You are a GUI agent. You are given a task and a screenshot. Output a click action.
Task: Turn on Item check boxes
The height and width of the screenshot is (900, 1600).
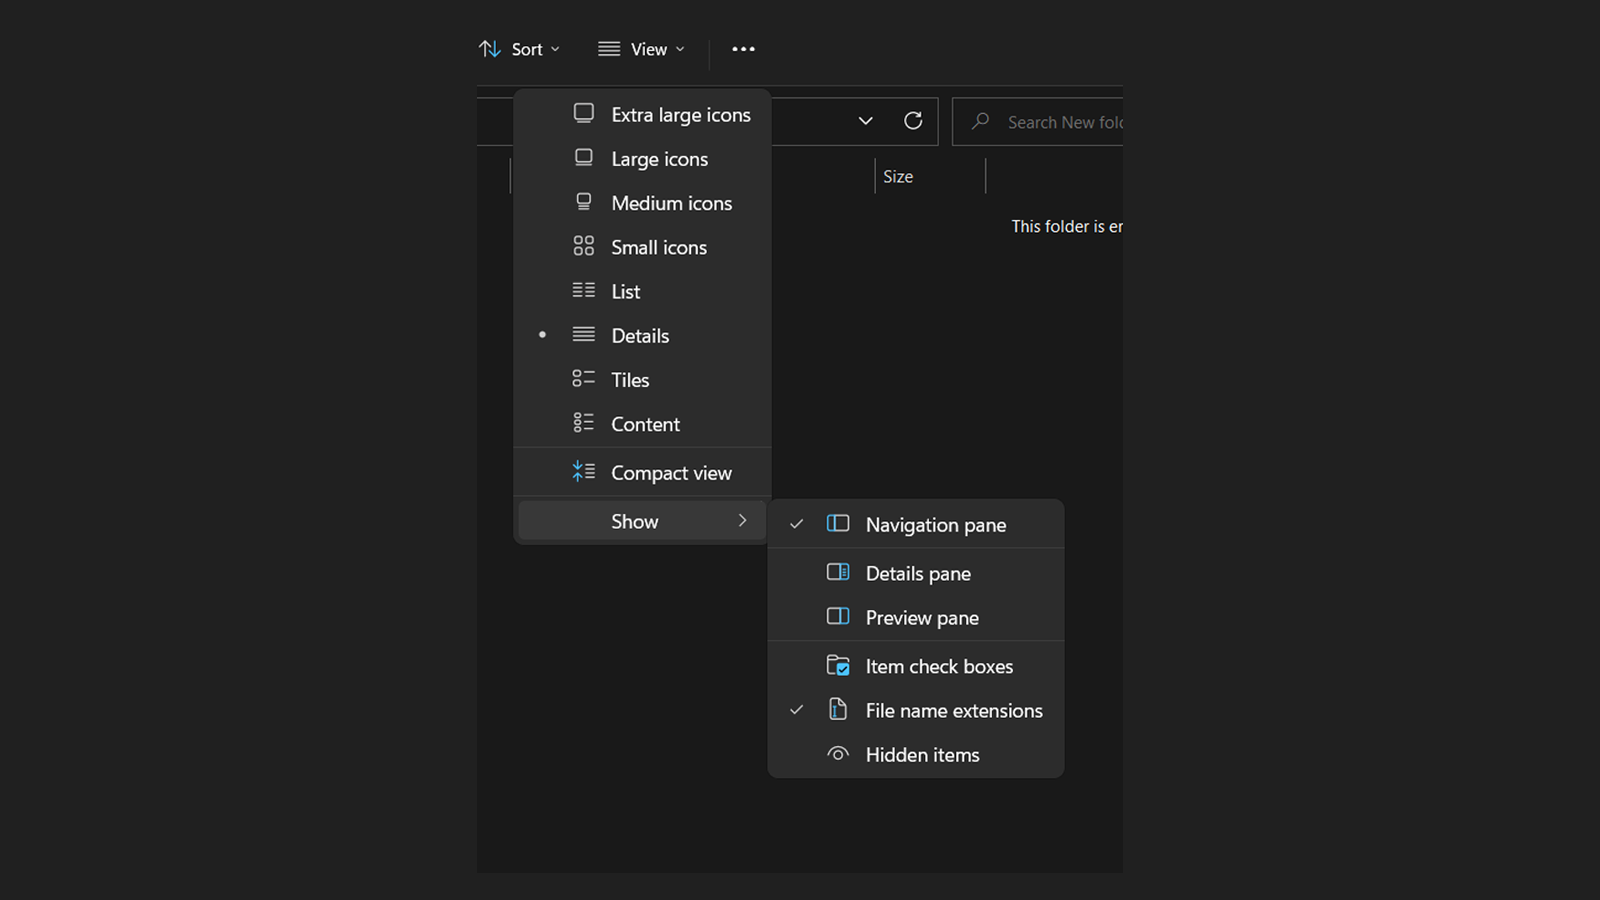point(916,666)
